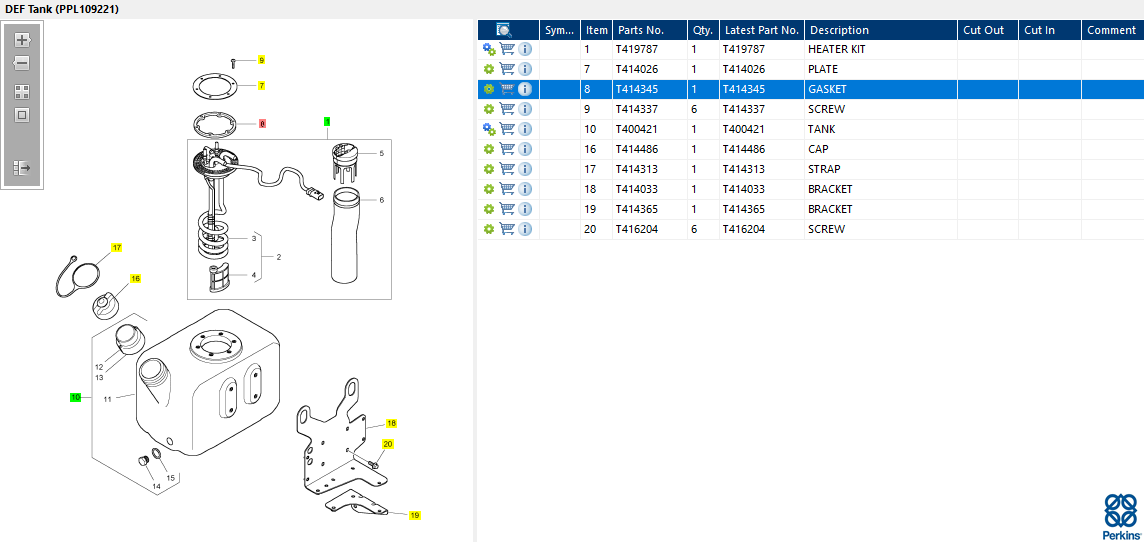1144x542 pixels.
Task: Click the Cut Out column header
Action: click(983, 30)
